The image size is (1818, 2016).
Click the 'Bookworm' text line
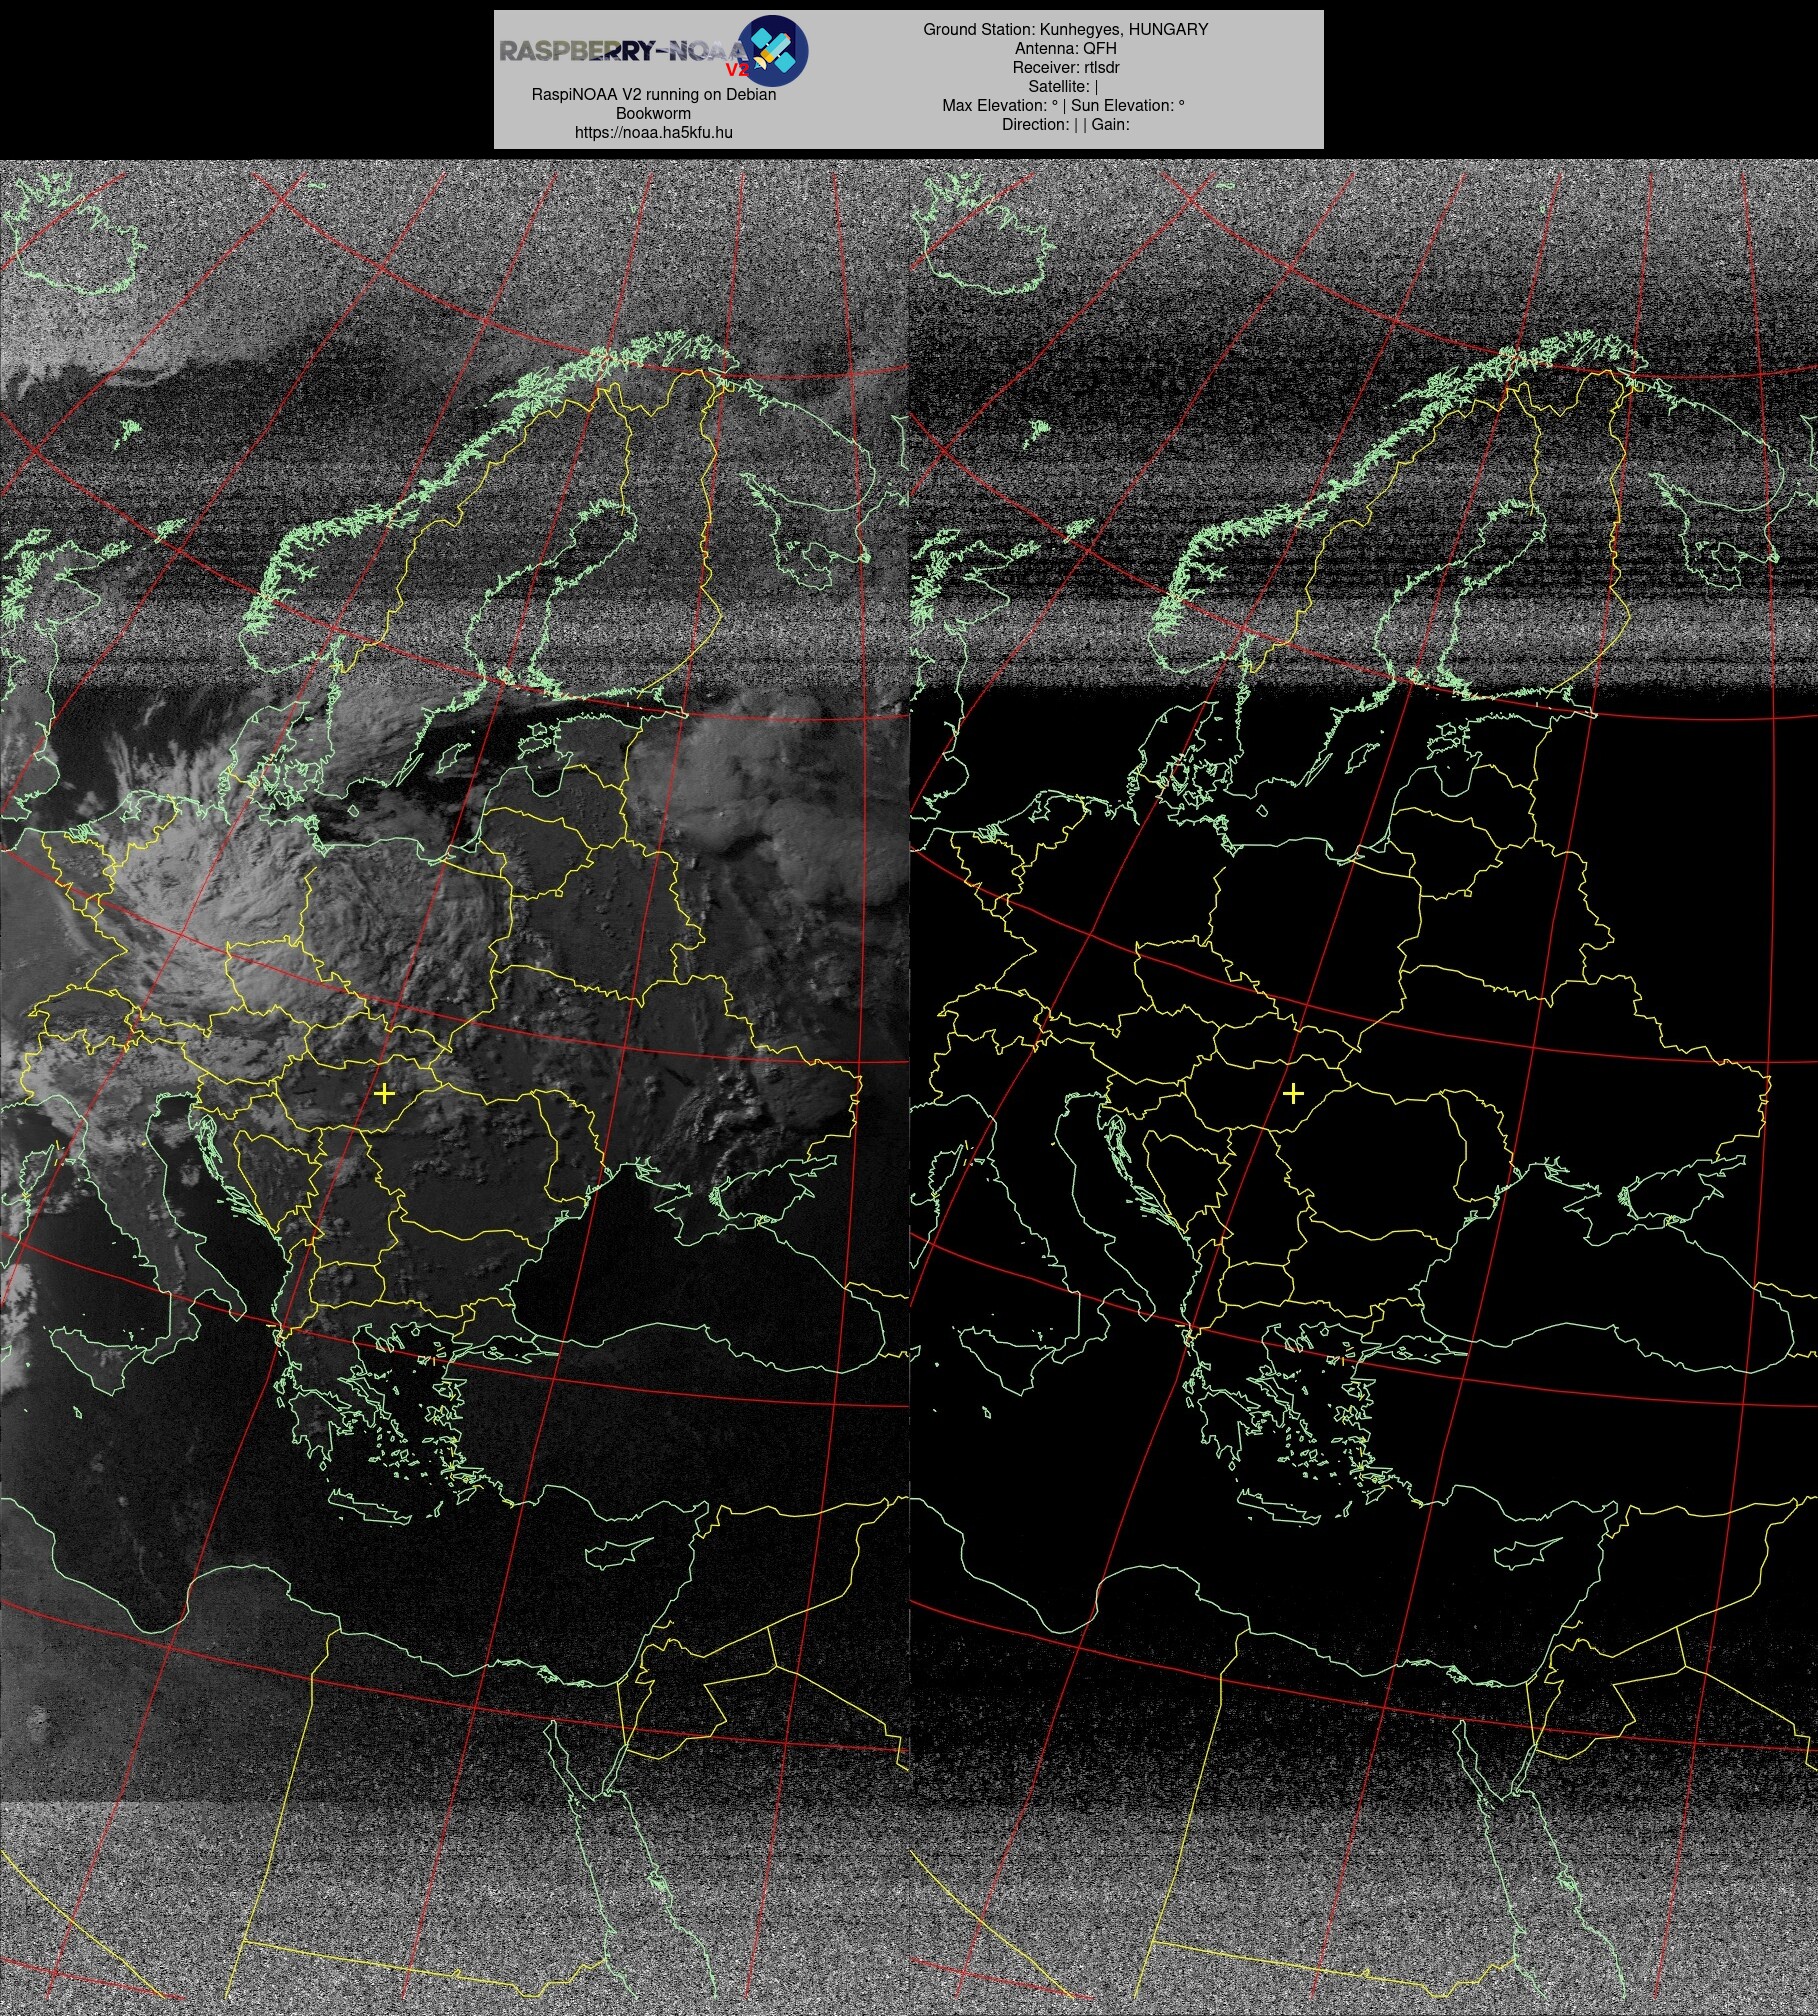pos(653,113)
